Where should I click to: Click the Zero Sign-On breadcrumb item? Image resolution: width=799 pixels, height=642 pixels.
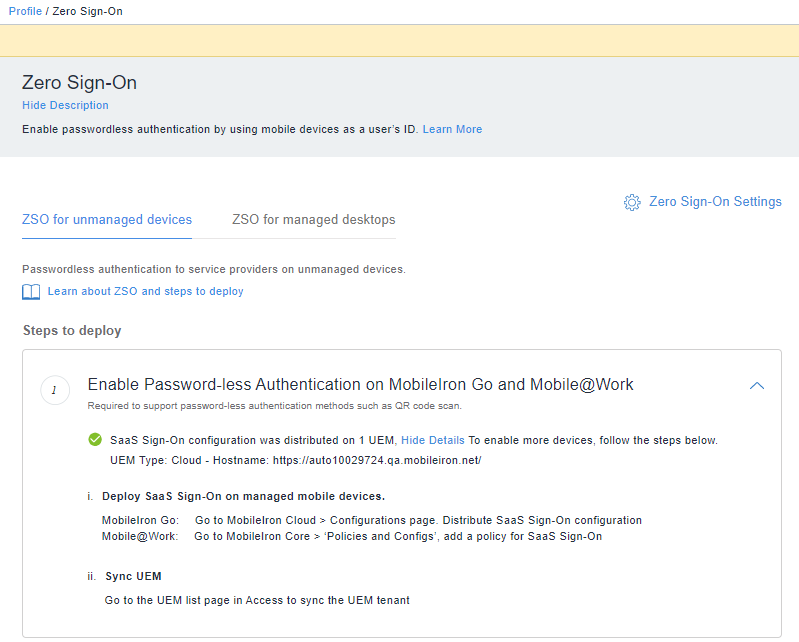tap(87, 11)
